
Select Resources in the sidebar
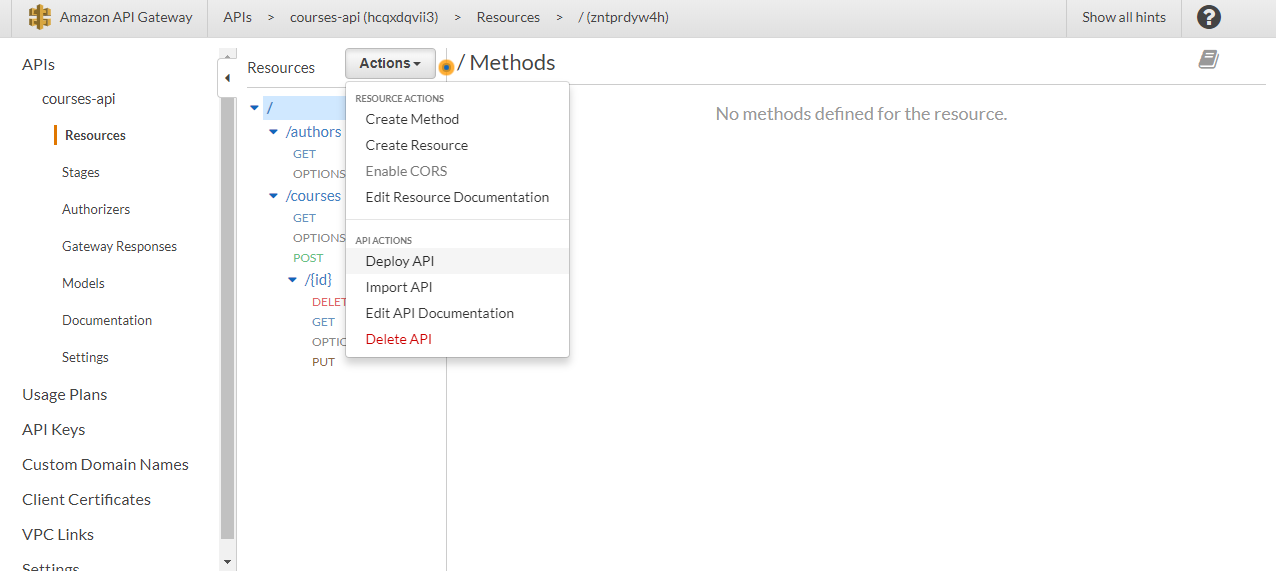click(x=95, y=135)
